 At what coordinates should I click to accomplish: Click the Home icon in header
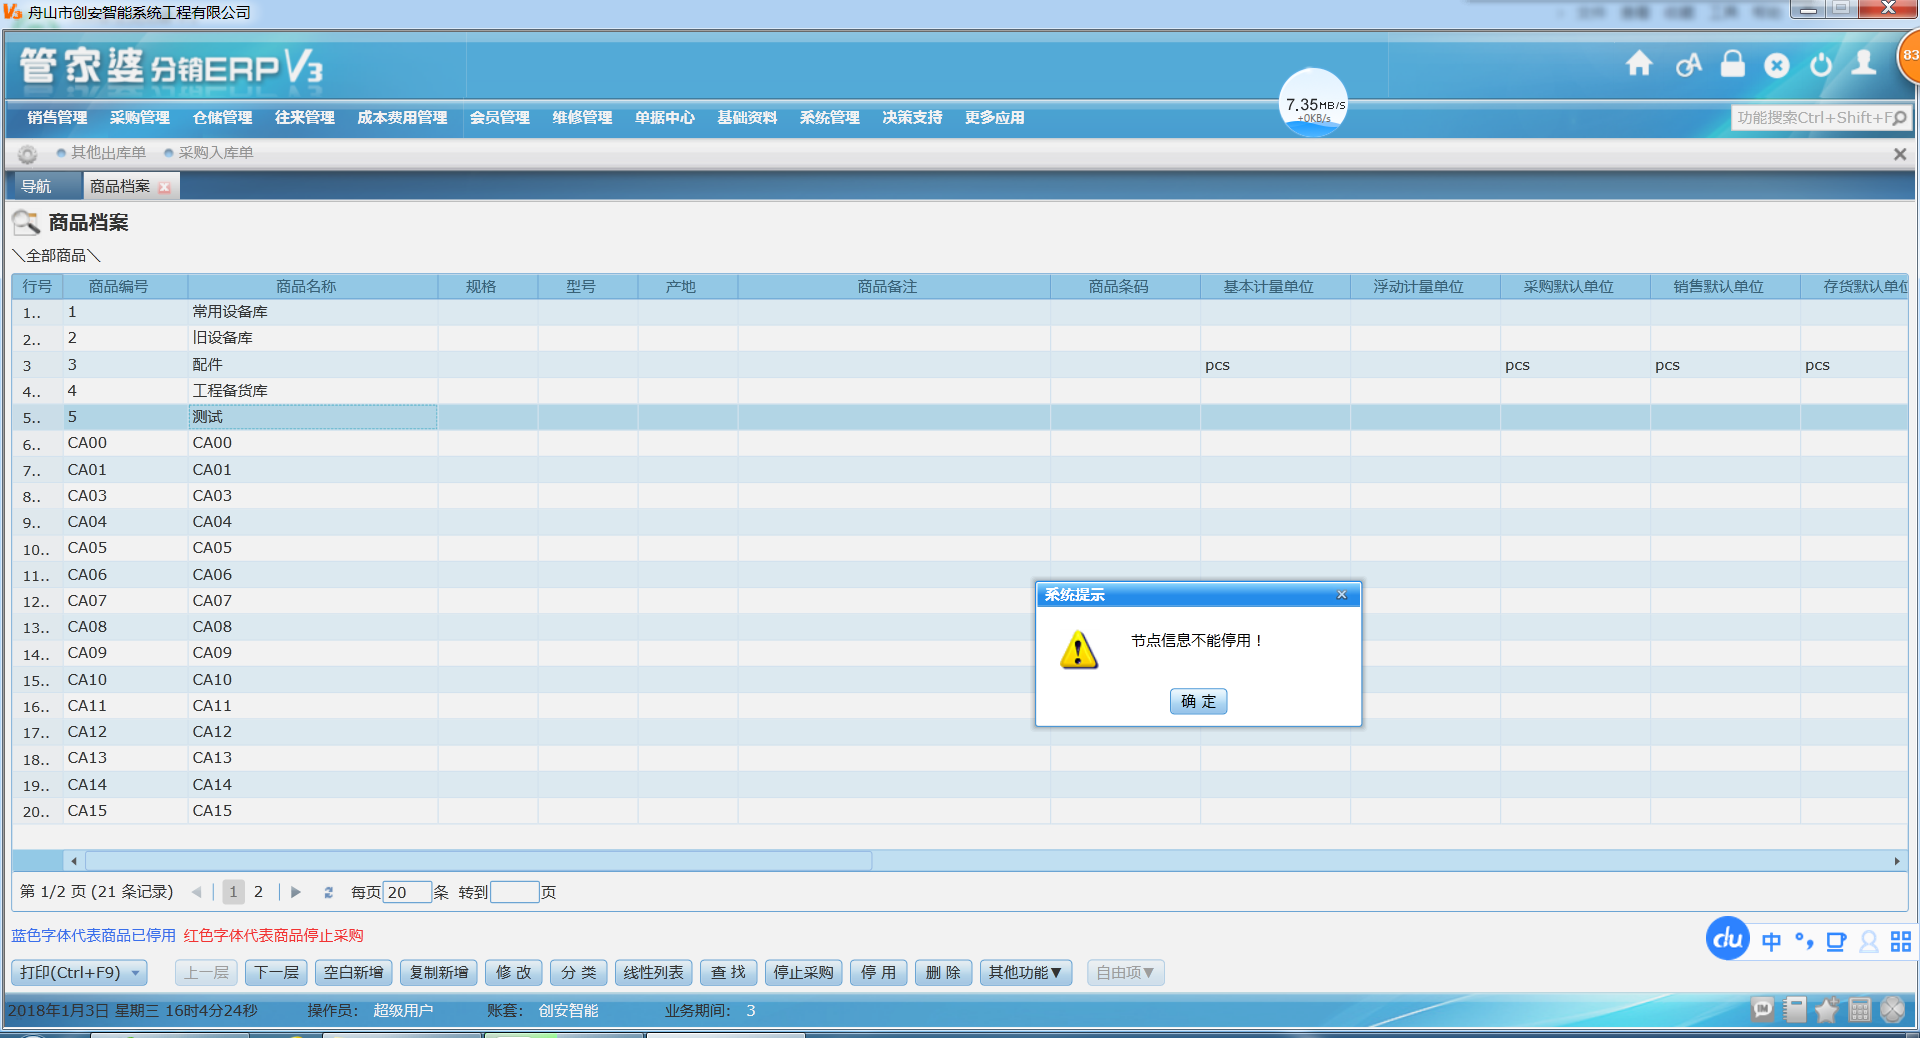(1638, 65)
